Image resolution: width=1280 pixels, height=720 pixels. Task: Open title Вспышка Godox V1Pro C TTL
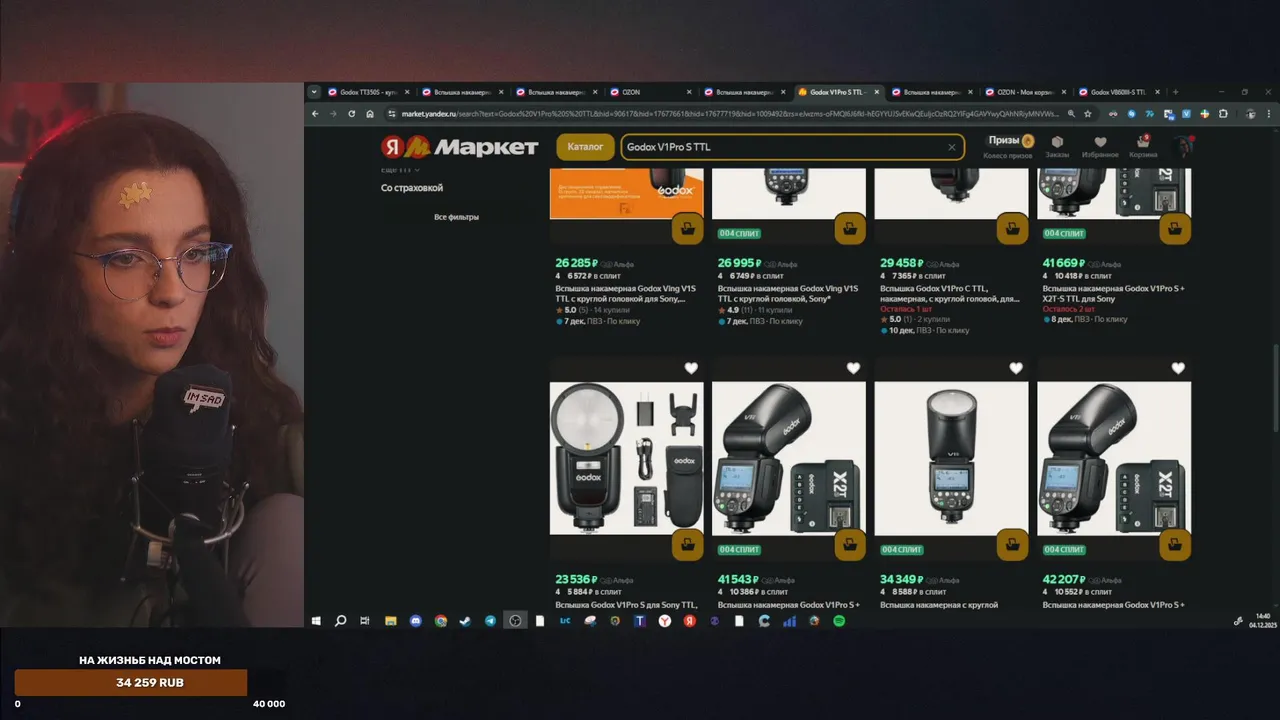click(x=949, y=293)
